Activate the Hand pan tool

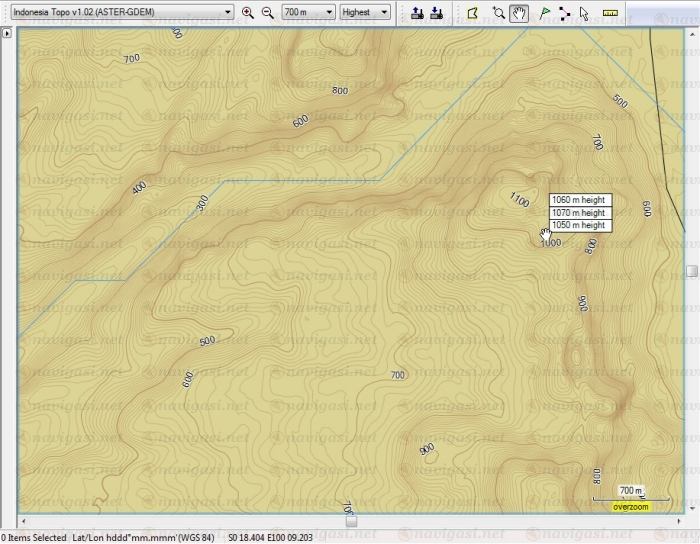(518, 13)
